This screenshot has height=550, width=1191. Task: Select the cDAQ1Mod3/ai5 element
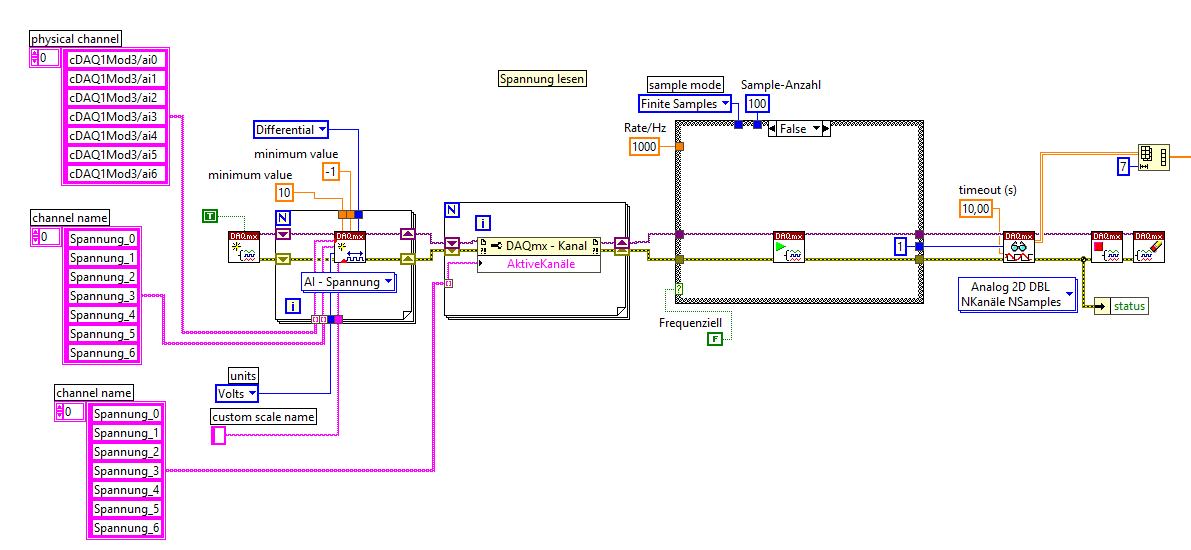point(116,155)
